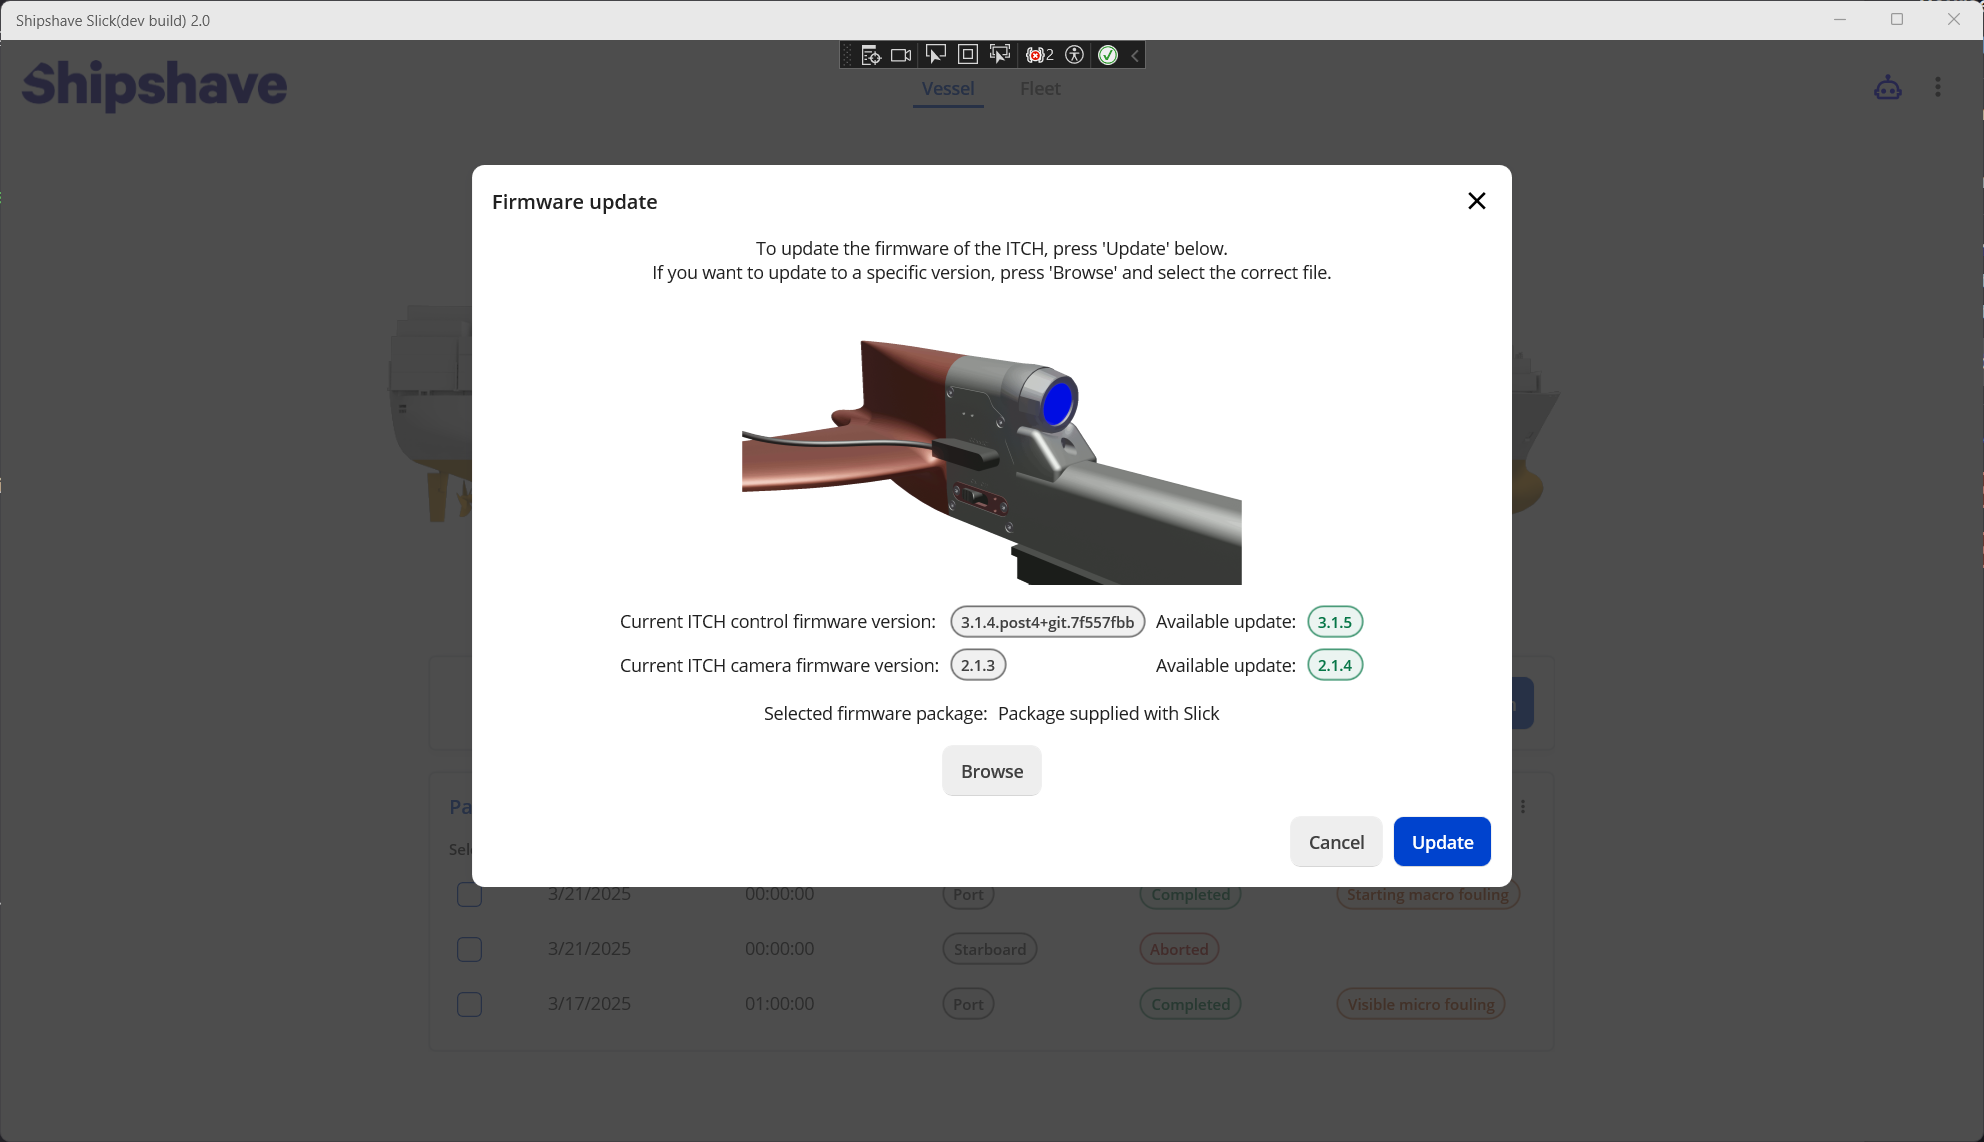Click the blue Update button

pos(1441,842)
